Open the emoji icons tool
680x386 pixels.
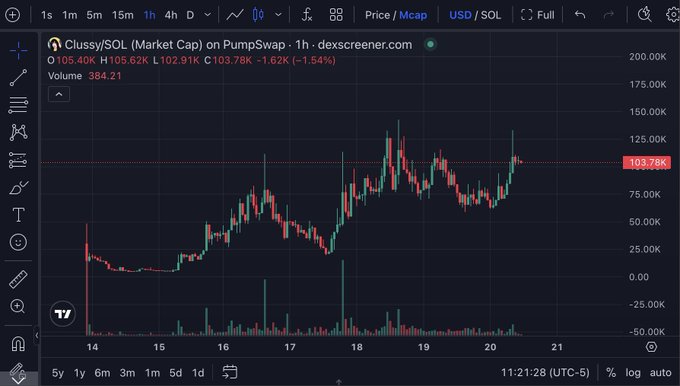(x=18, y=242)
